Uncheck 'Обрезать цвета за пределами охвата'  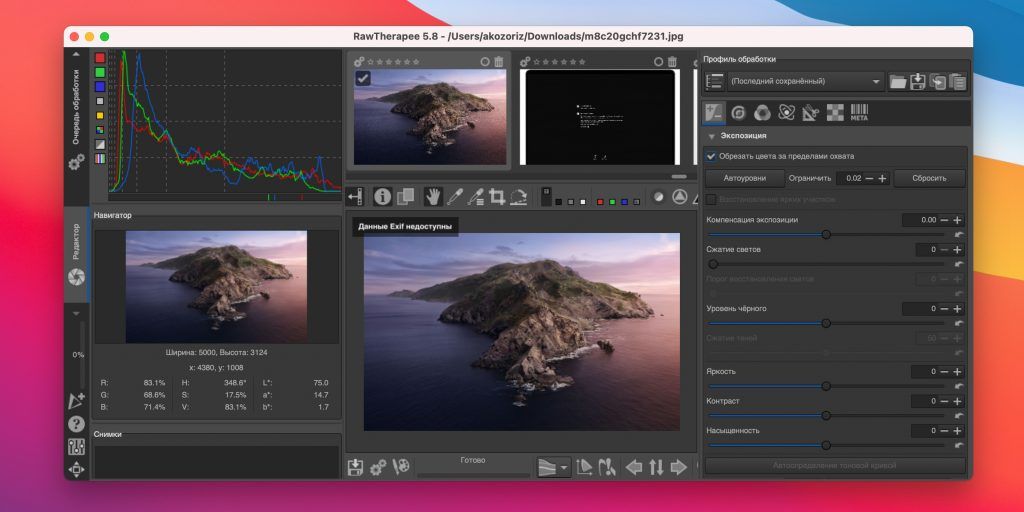tap(711, 156)
